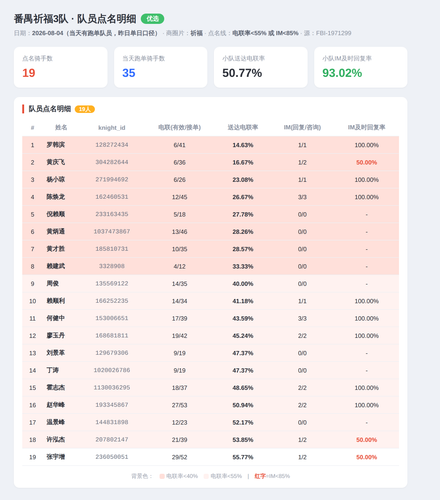Viewport: 440px width, 500px height.
Task: Click the name 杨小琼 in row 3
Action: tap(56, 180)
